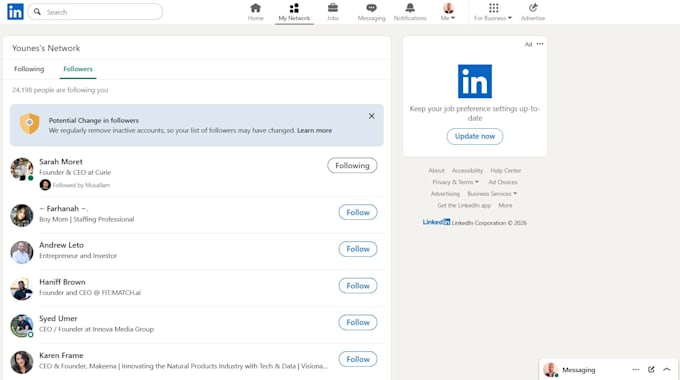Open the Accessibility footer link

468,170
